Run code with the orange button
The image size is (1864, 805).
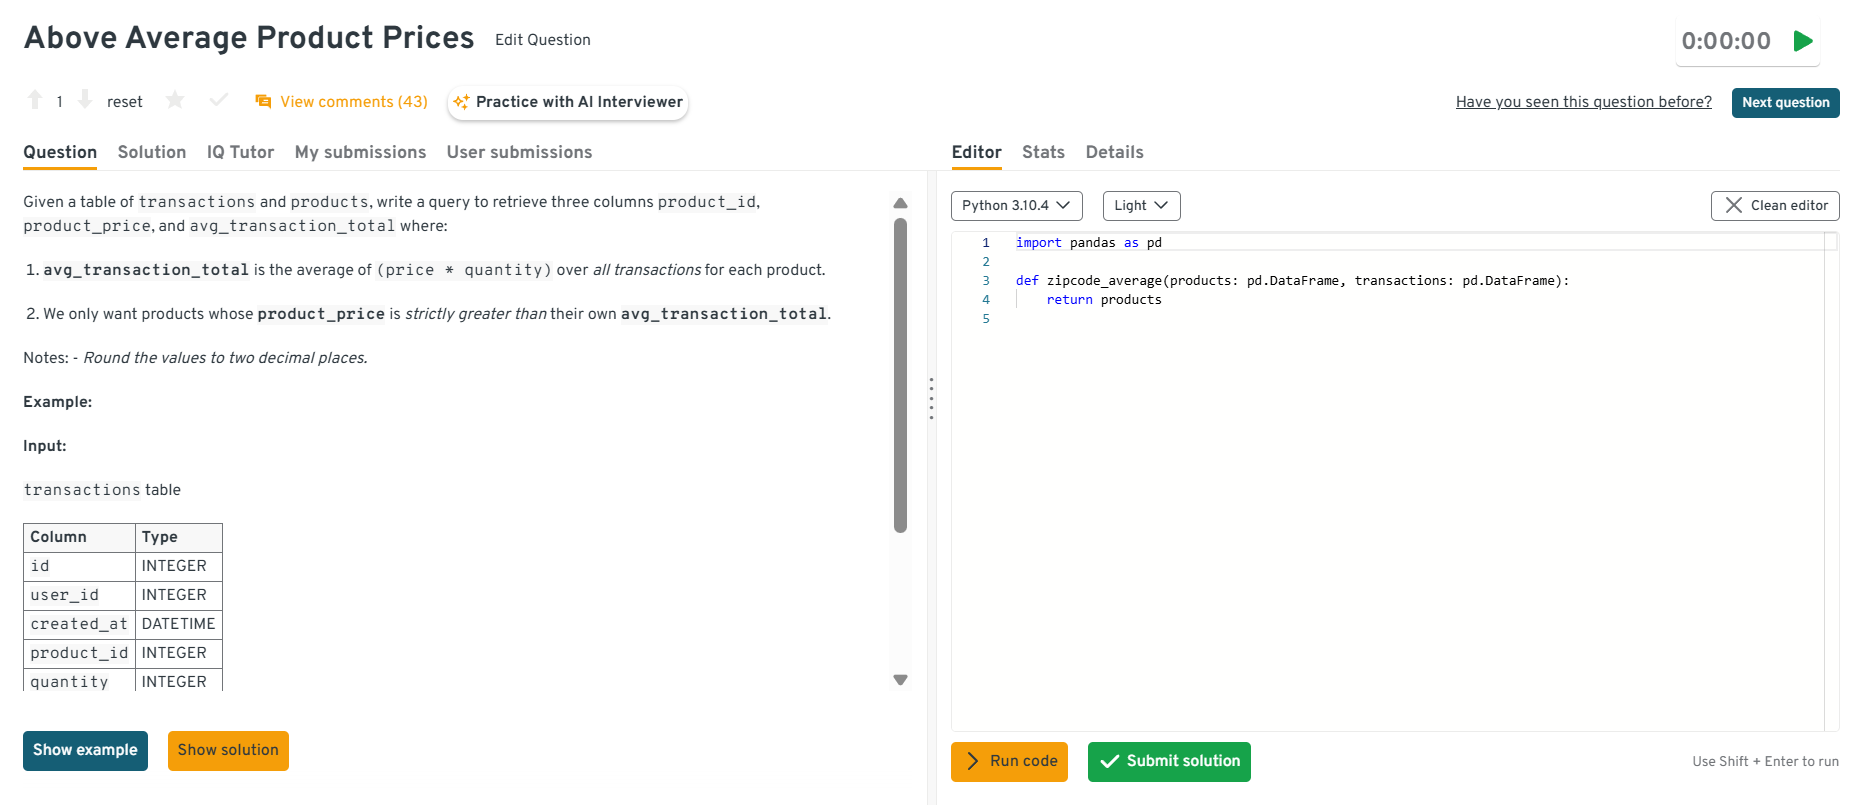[1009, 761]
